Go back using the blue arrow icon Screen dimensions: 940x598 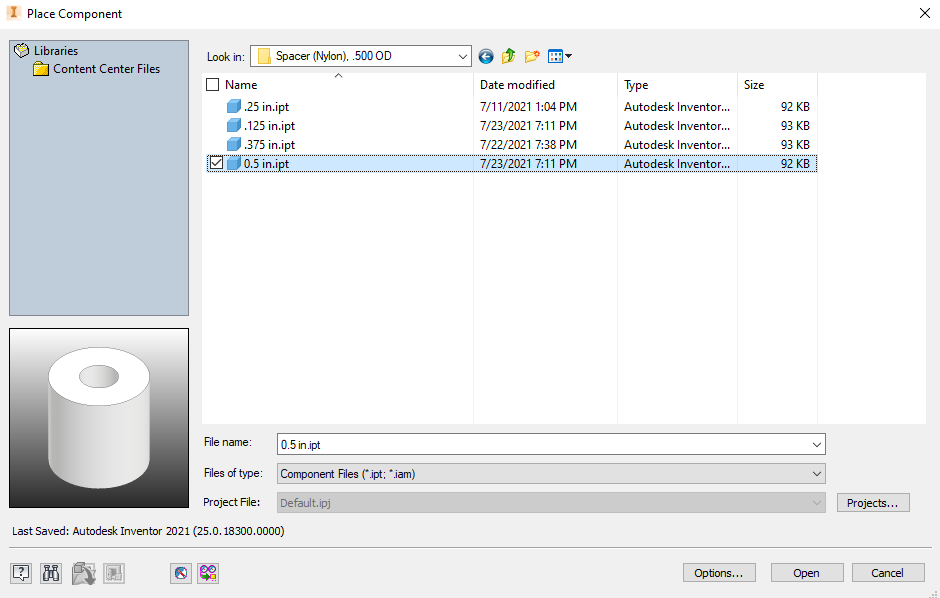click(486, 56)
